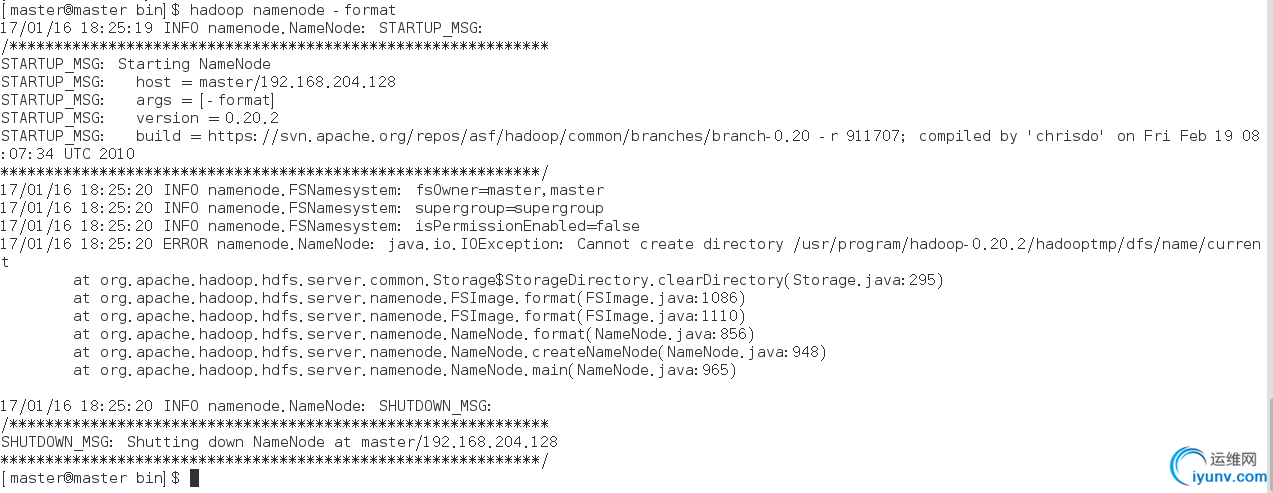
Task: Click the NameNode.main stack trace line
Action: pyautogui.click(x=405, y=370)
